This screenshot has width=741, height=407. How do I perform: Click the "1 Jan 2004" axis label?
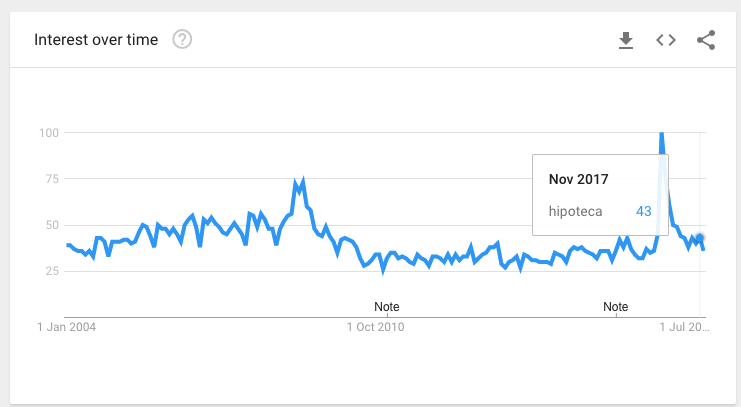click(67, 325)
